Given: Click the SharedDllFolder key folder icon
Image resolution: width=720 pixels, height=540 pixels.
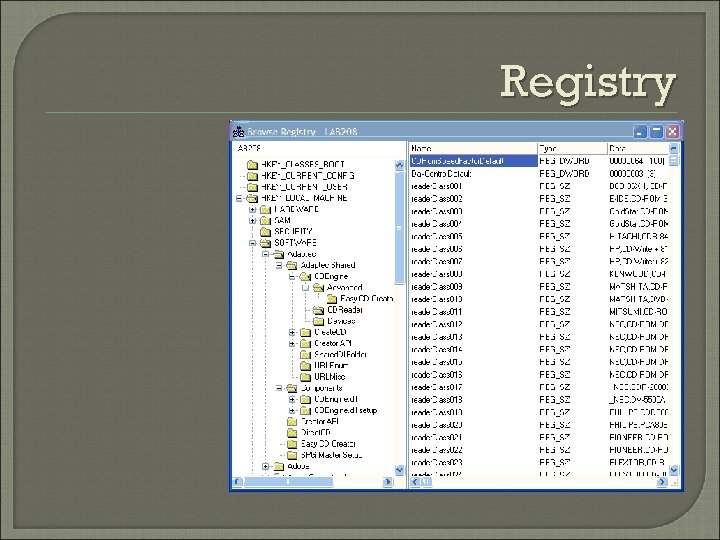Looking at the screenshot, I should 305,354.
